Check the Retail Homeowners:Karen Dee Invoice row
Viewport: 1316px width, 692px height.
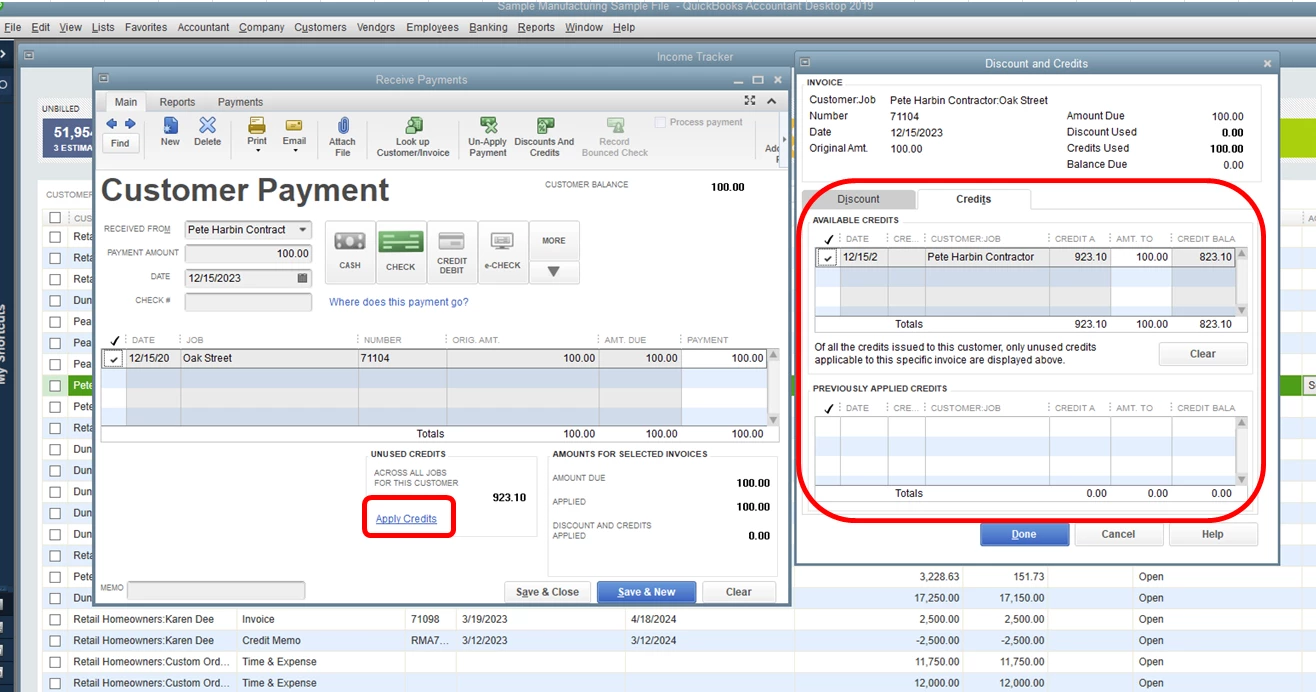pos(55,620)
